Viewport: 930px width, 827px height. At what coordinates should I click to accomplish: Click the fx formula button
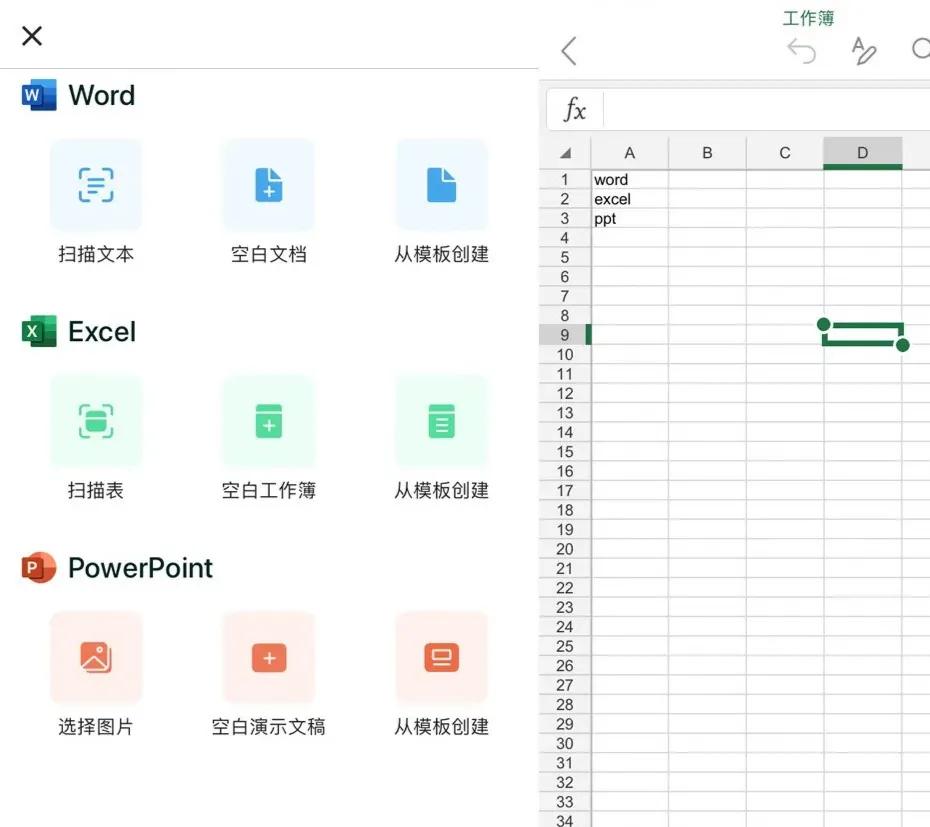point(573,110)
